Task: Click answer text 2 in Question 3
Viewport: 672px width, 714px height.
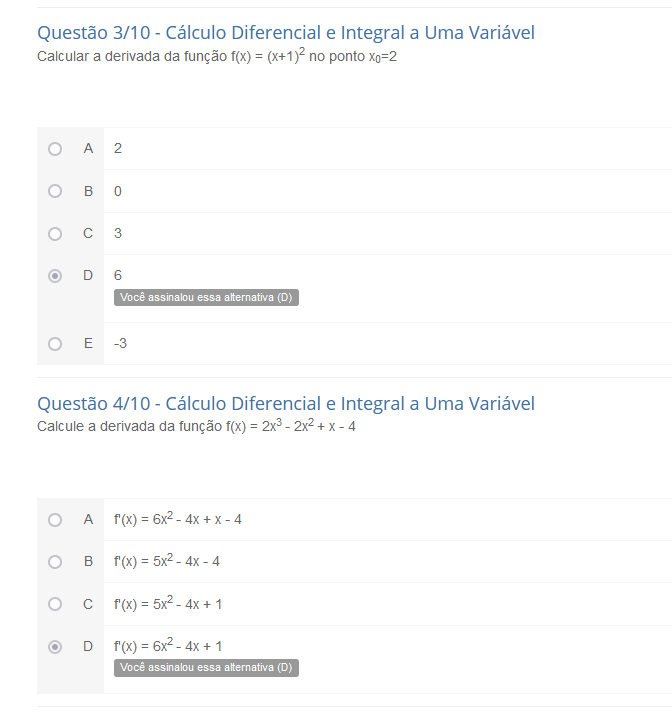Action: coord(118,148)
